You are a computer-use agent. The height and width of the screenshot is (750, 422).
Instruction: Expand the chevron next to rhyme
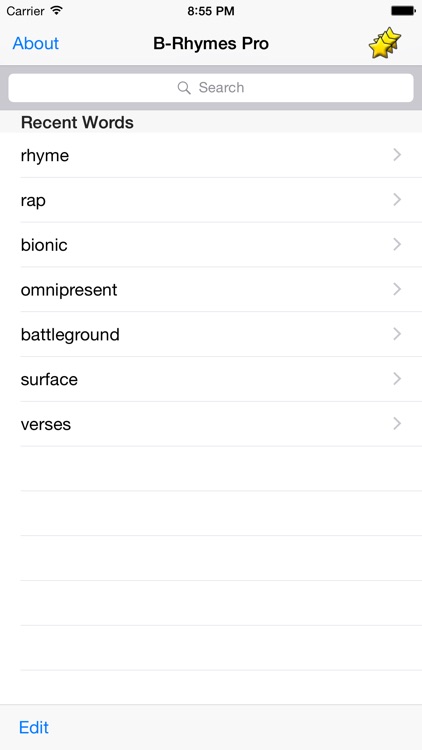[397, 154]
